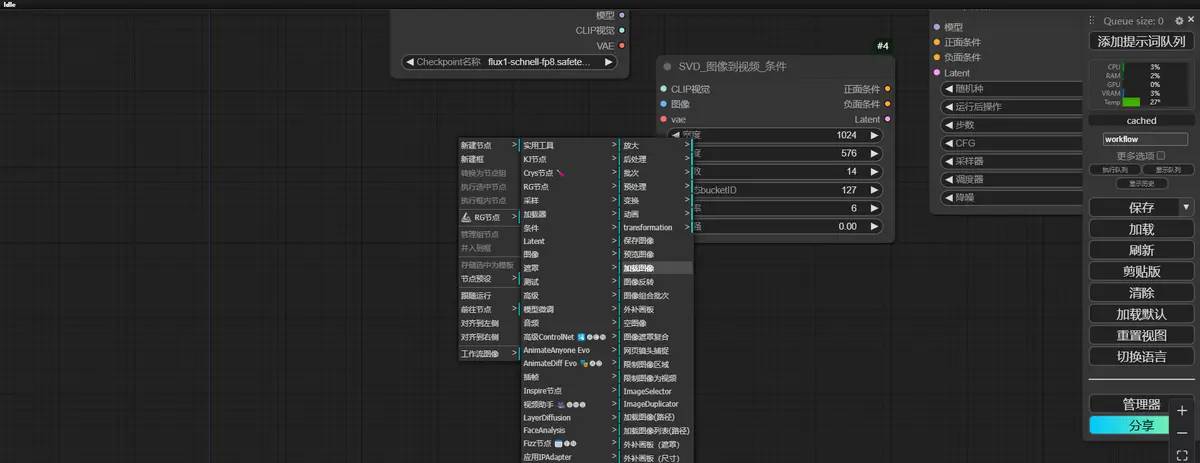Screen dimensions: 1200x463
Task: Select previous Checkpoint名称 with left arrow
Action: tap(409, 62)
